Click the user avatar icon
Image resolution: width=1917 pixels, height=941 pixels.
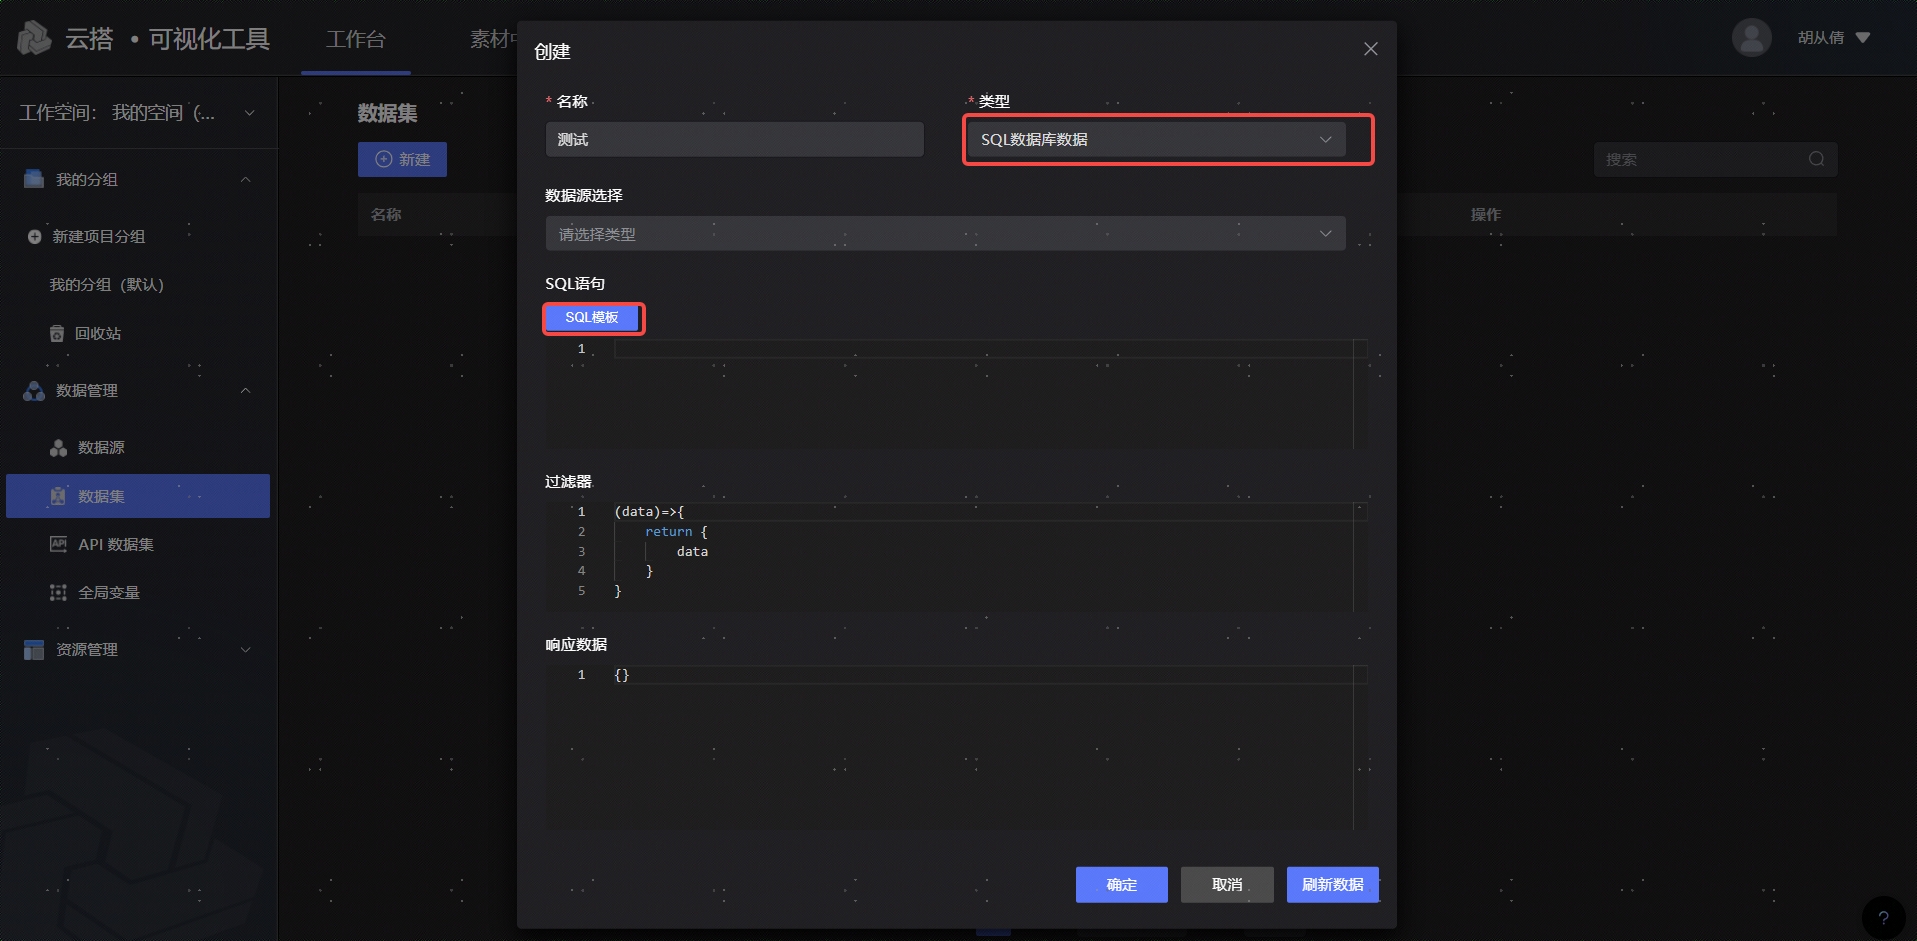click(x=1751, y=38)
